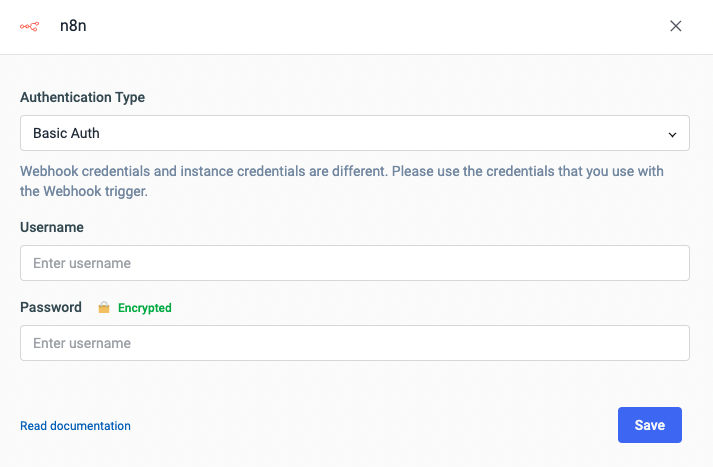This screenshot has height=467, width=713.
Task: Select the Basic Auth value text
Action: [x=66, y=133]
